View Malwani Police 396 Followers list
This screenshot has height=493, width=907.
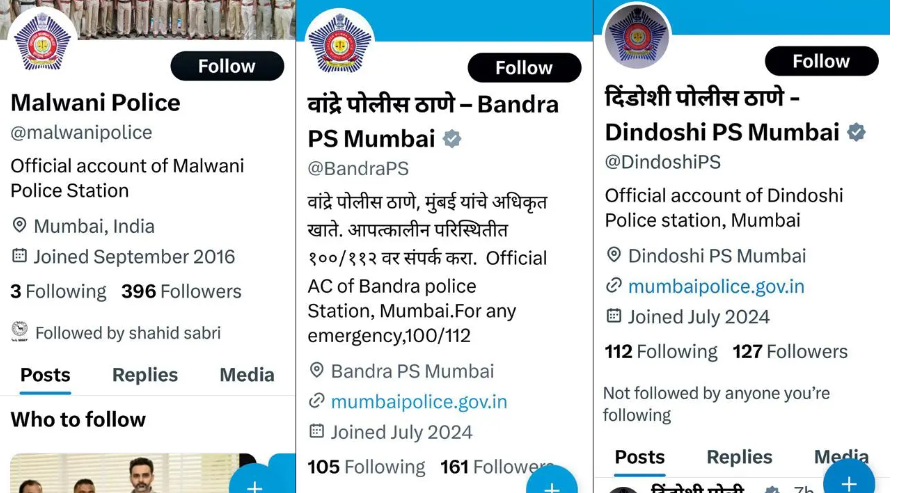pos(181,291)
